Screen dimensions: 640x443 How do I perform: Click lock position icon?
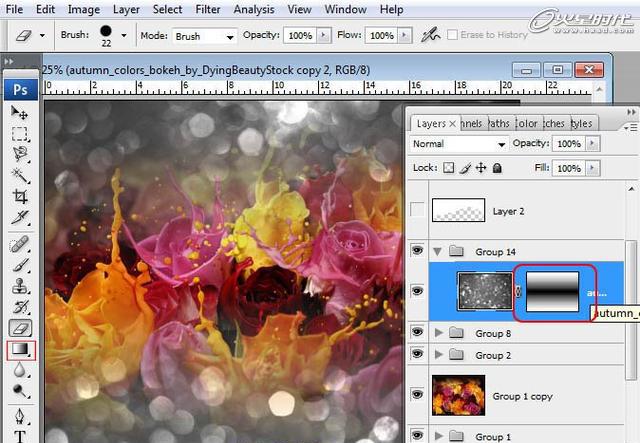pyautogui.click(x=481, y=168)
